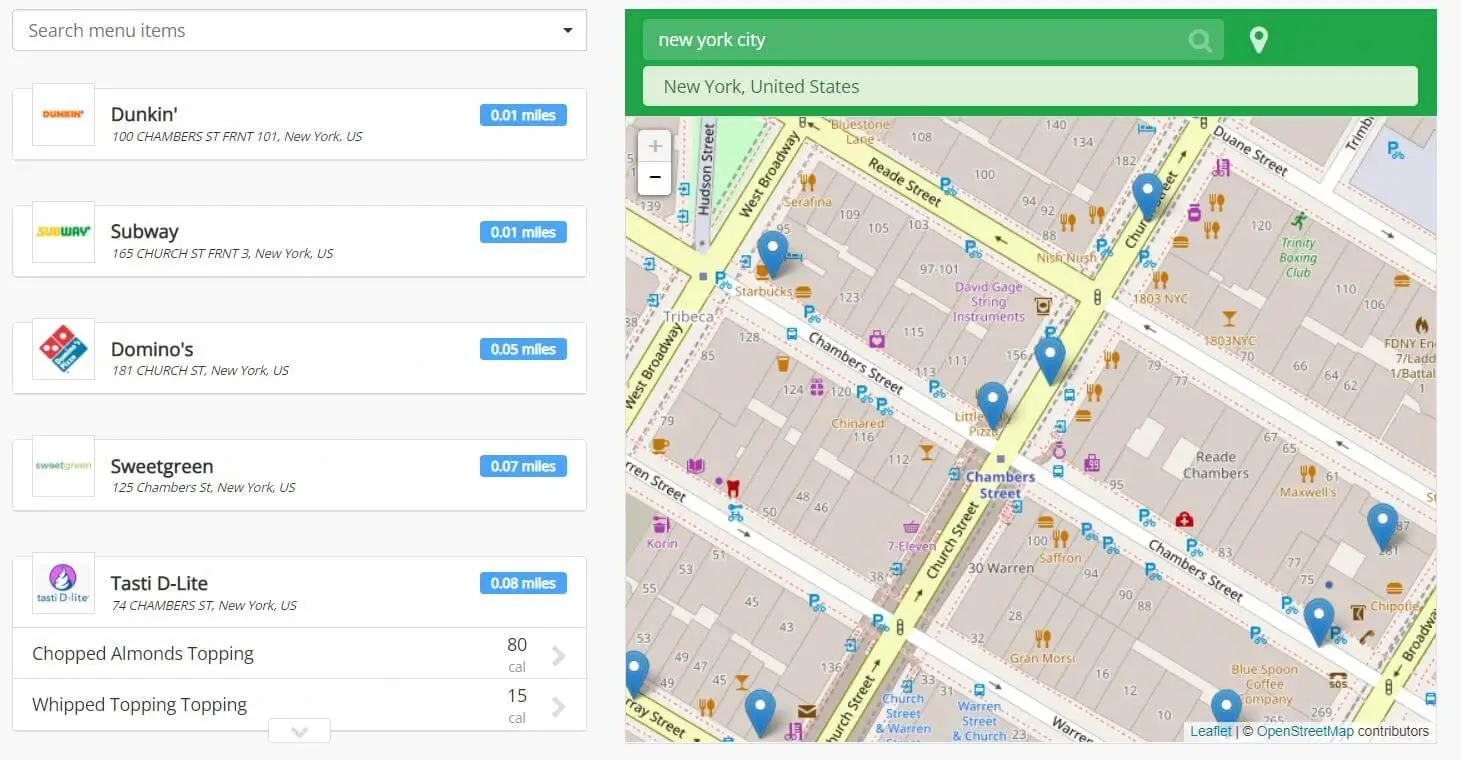
Task: Open the Search menu items dropdown arrow
Action: point(568,31)
